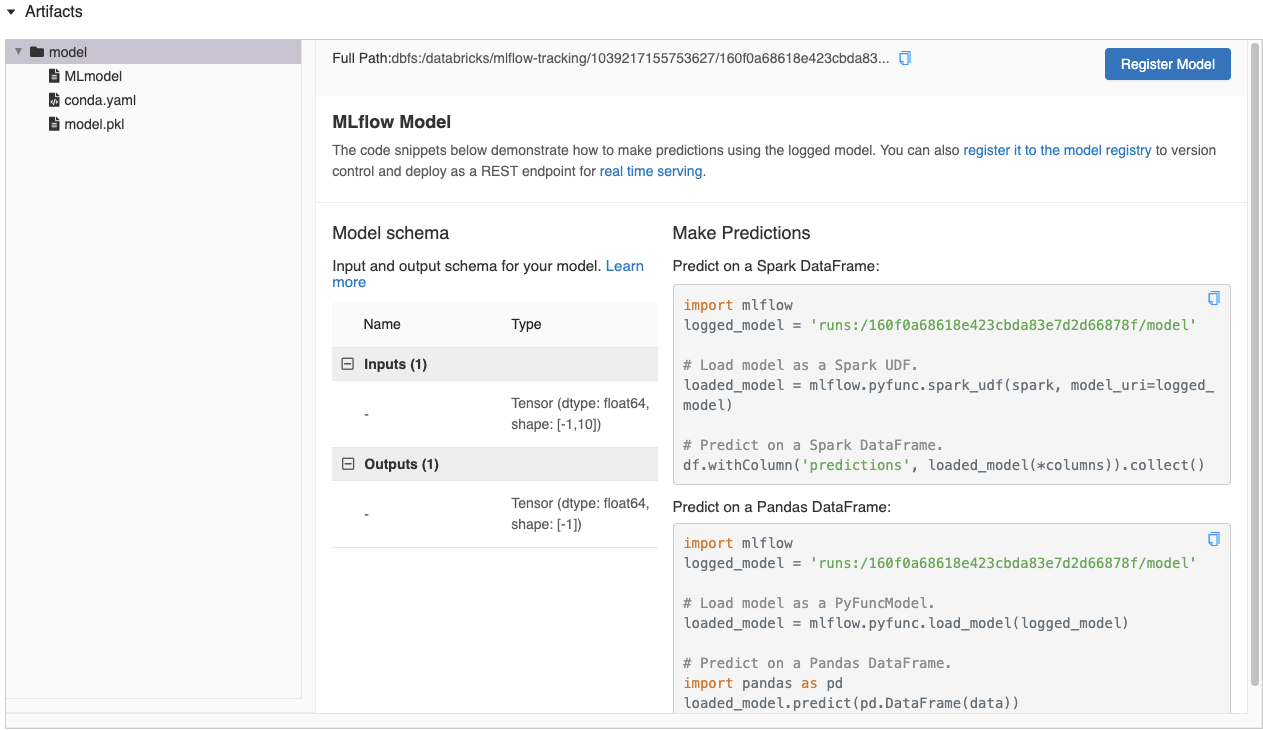1263x730 pixels.
Task: Select MLmodel in the artifact tree
Action: [93, 76]
